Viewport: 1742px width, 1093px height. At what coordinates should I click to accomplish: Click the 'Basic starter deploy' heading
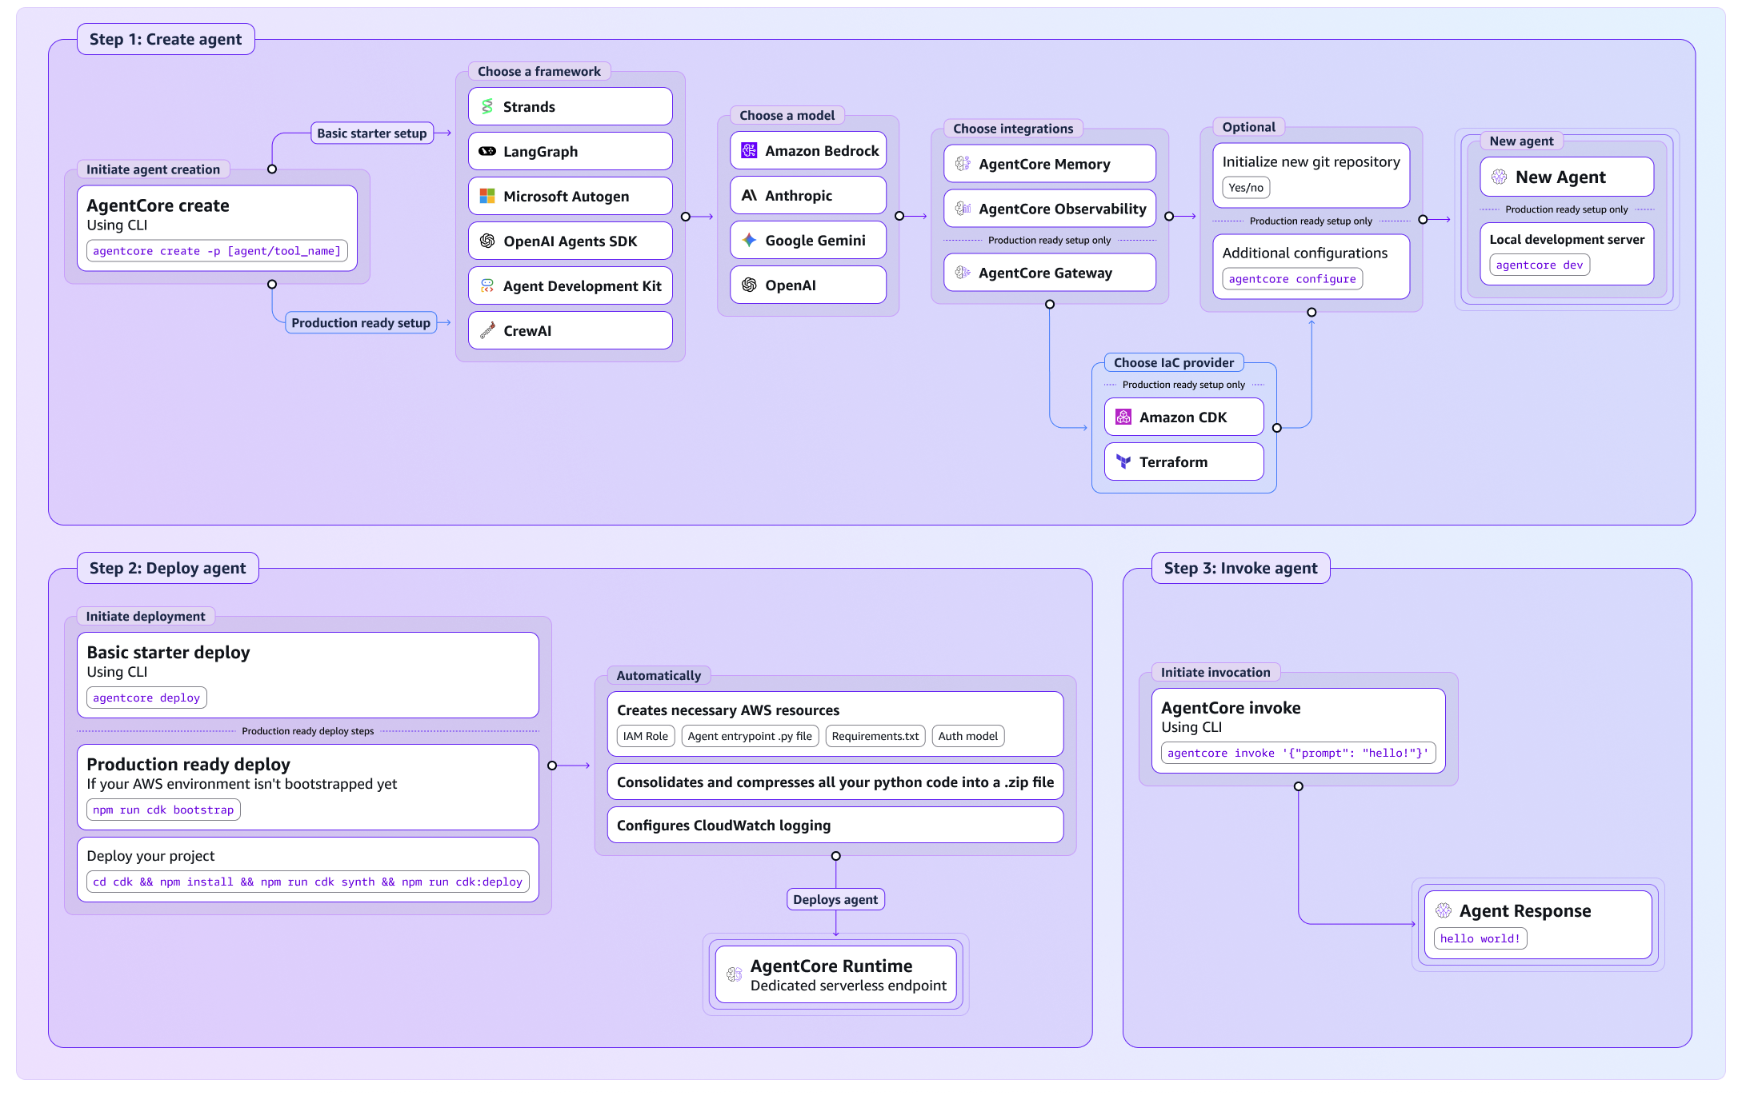tap(168, 652)
